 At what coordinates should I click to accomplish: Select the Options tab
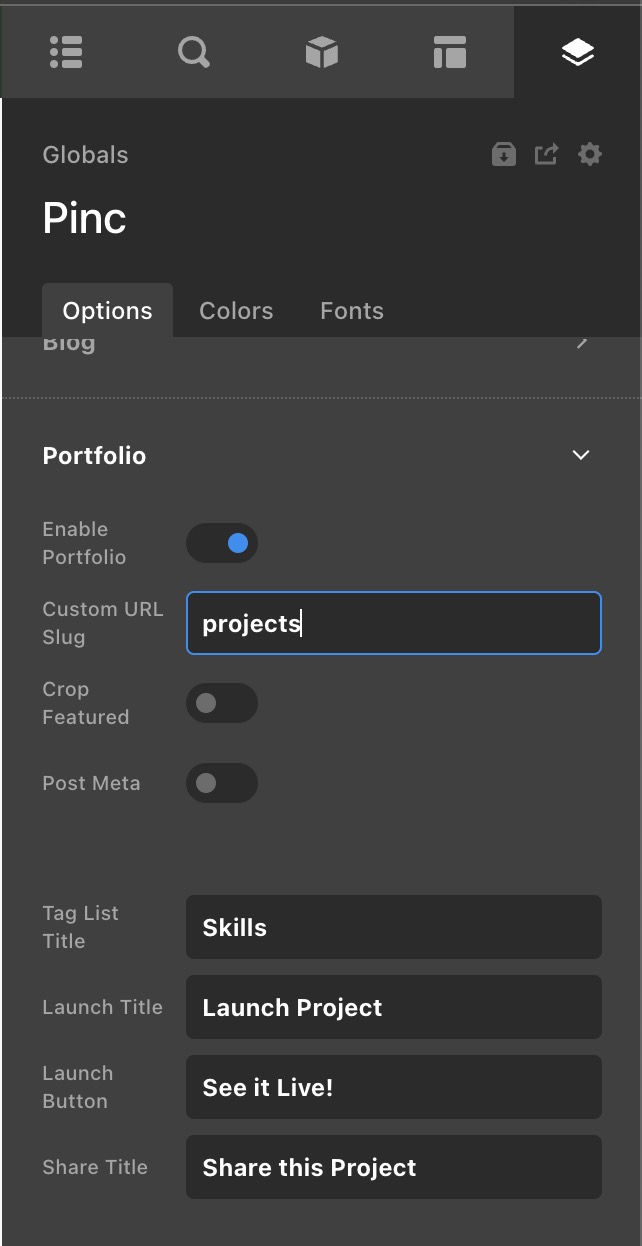(x=107, y=311)
